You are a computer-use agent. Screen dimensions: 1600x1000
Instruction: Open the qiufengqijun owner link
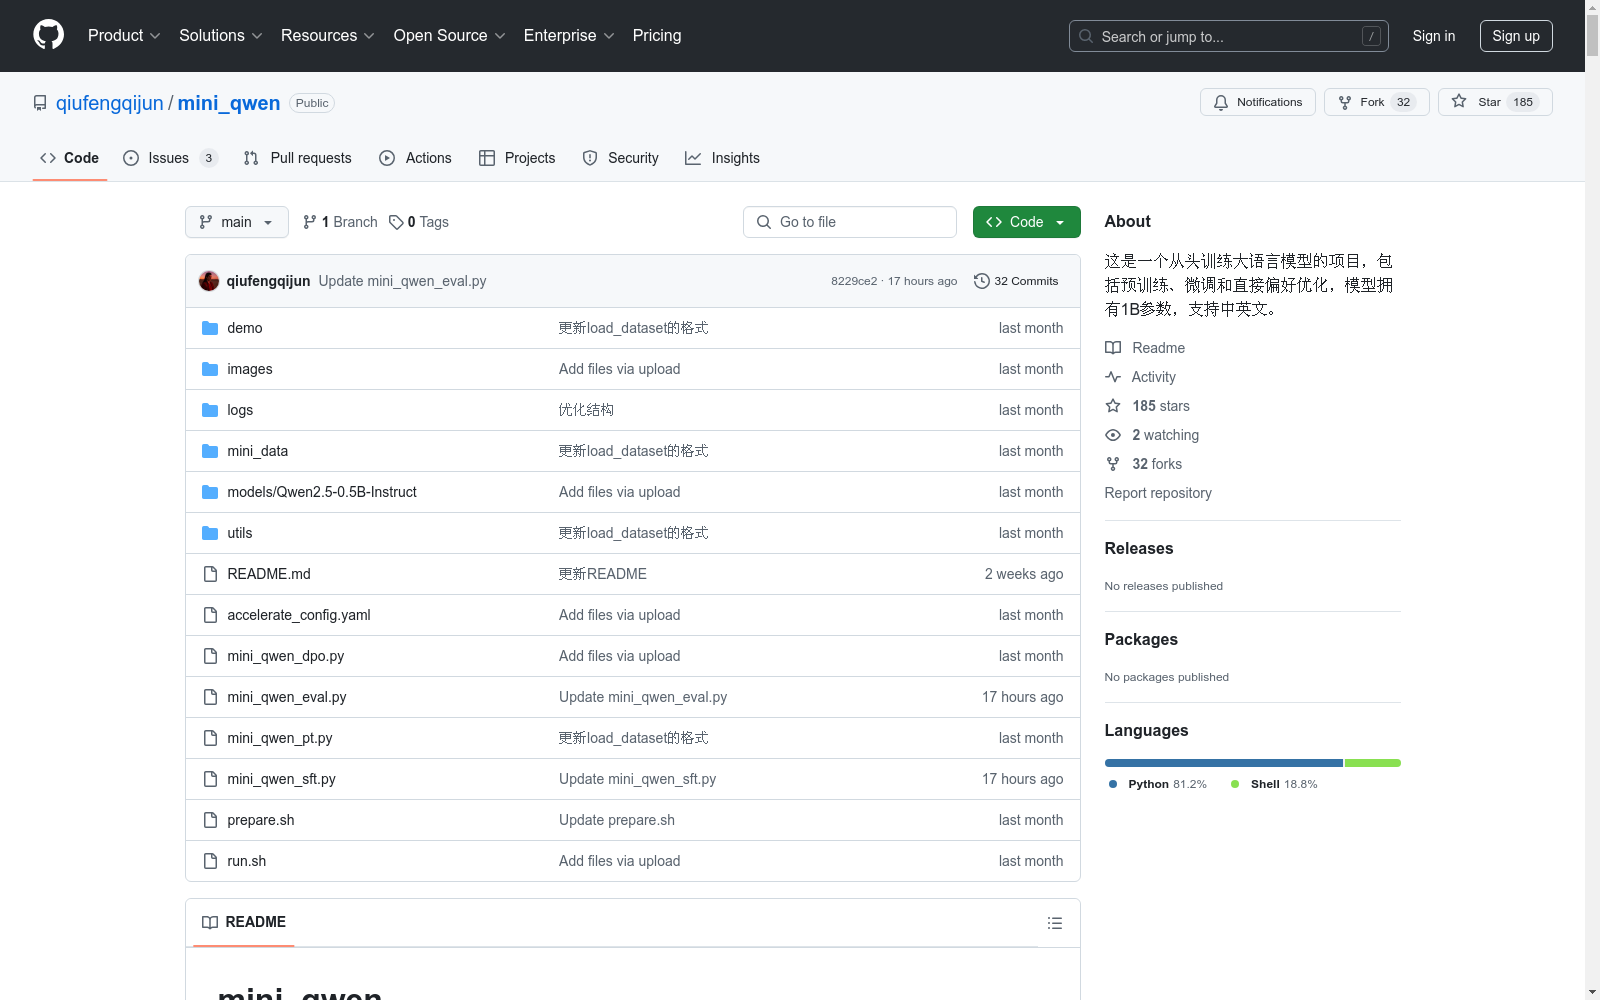(109, 103)
